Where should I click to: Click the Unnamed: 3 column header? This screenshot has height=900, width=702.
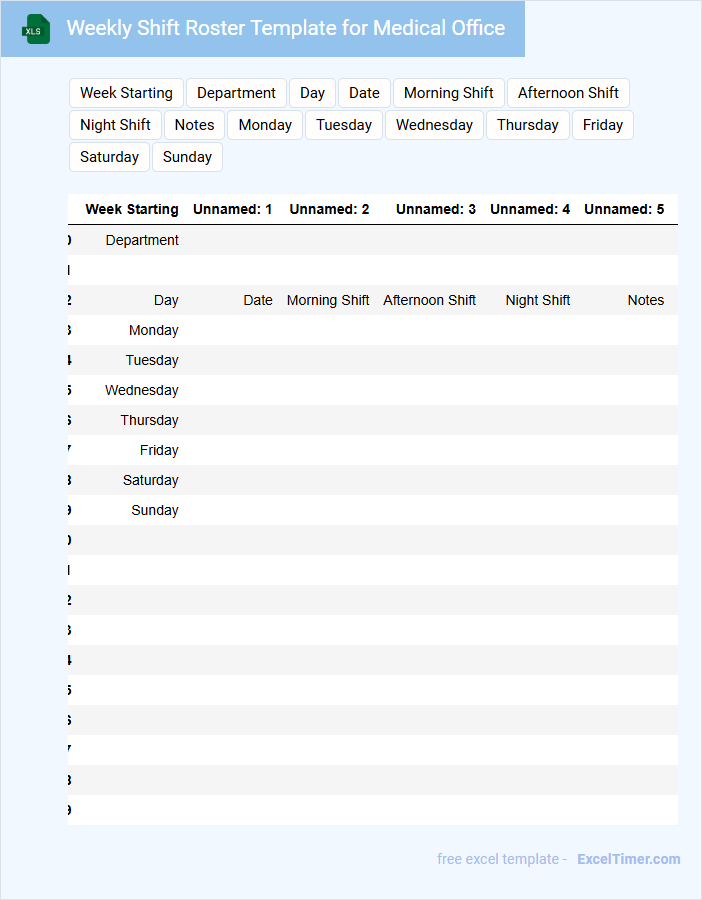(436, 210)
